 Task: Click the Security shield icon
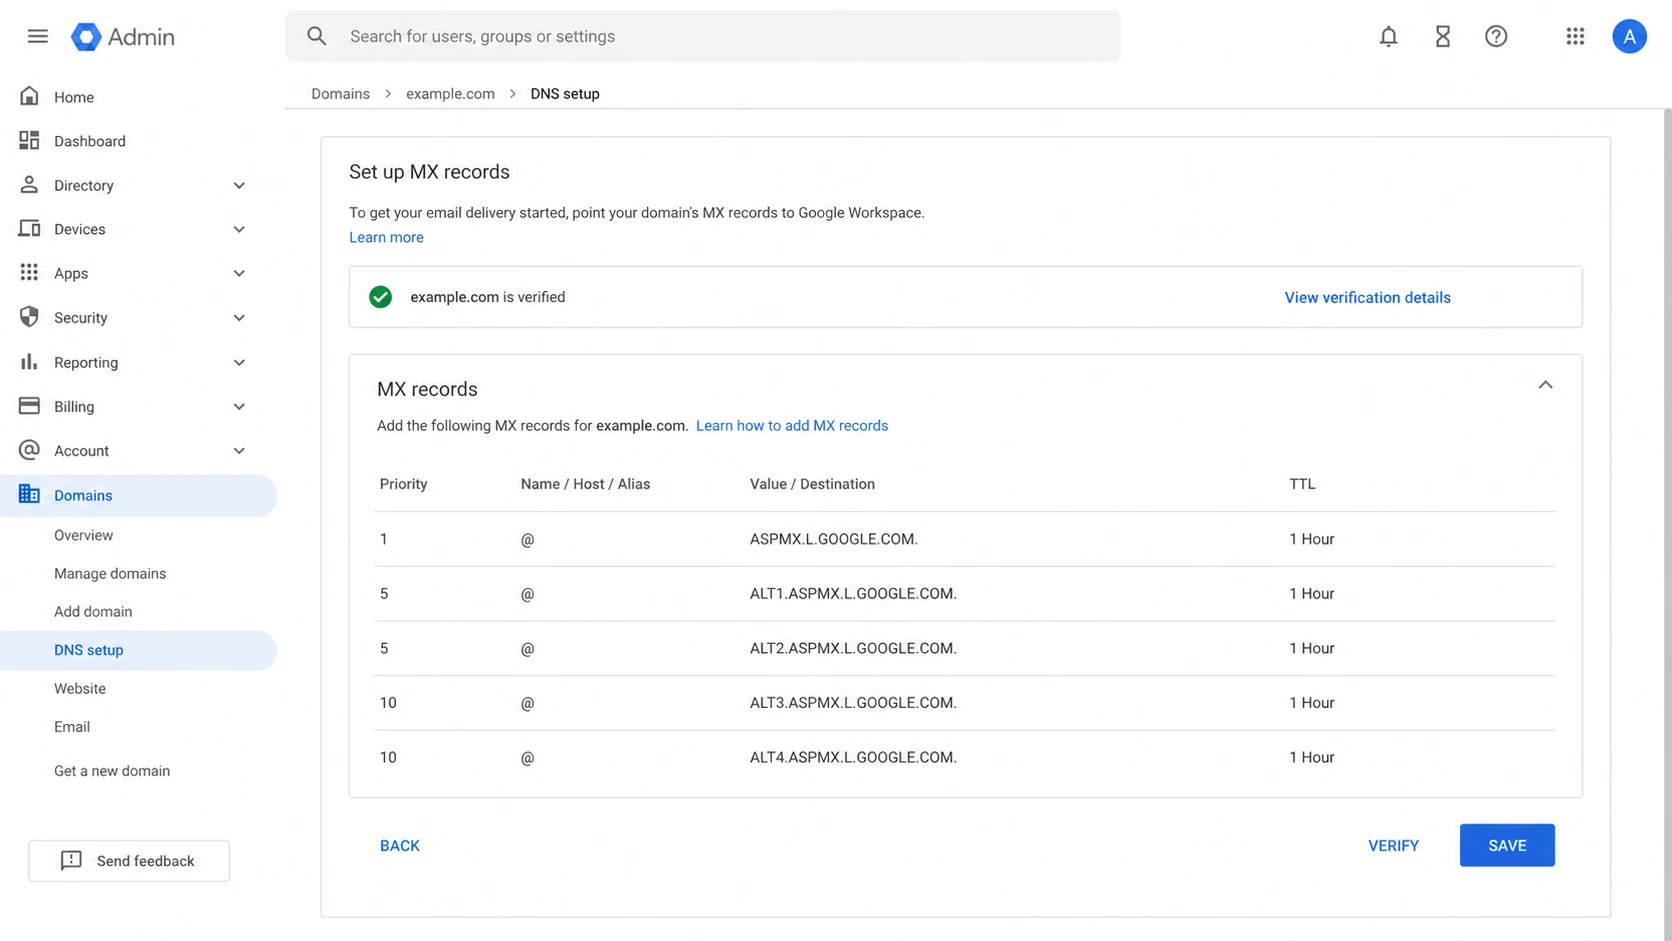point(29,317)
